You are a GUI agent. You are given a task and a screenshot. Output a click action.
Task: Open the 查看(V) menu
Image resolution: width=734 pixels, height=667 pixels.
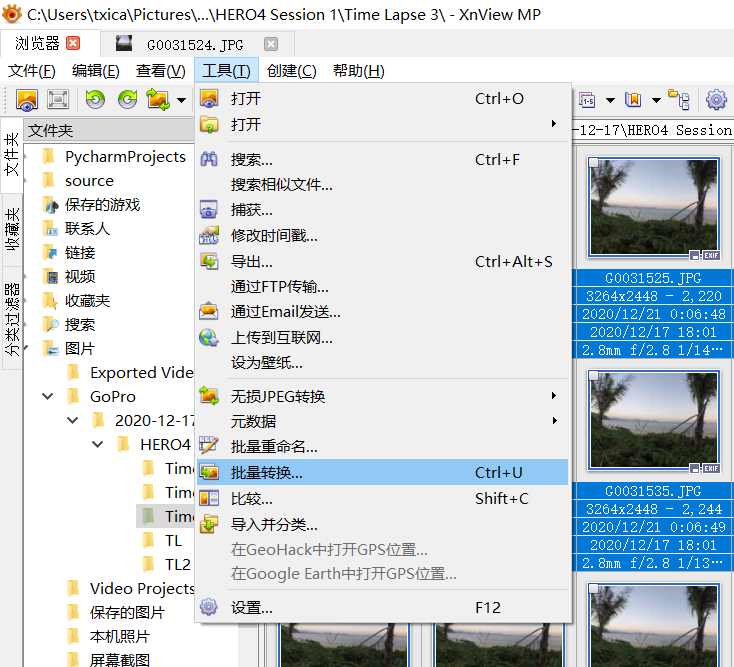pyautogui.click(x=161, y=71)
